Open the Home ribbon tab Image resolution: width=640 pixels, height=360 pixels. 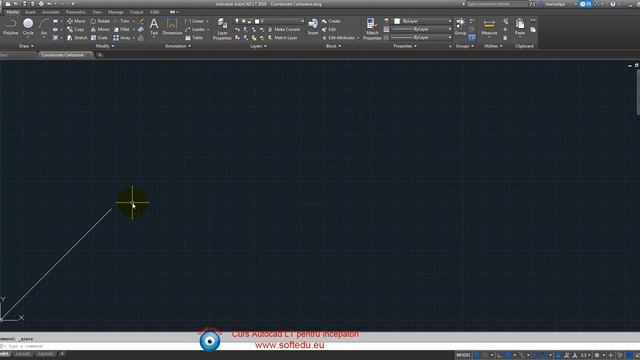pyautogui.click(x=13, y=12)
